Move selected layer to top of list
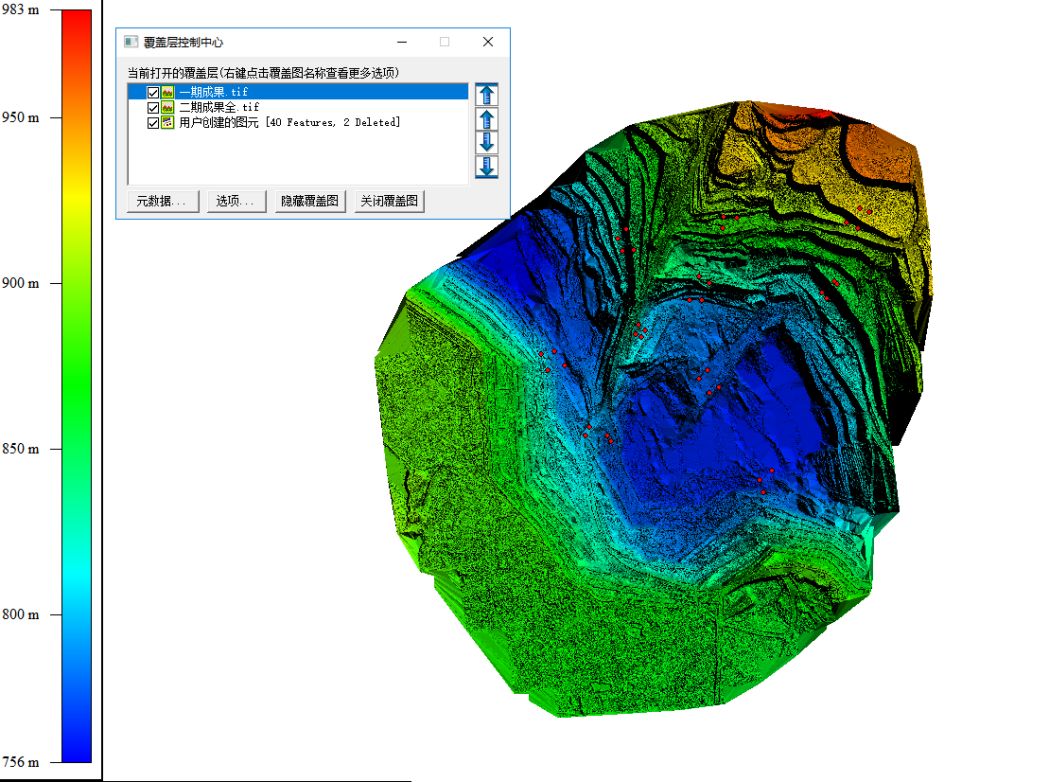Screen dimensions: 1049x782 487,96
